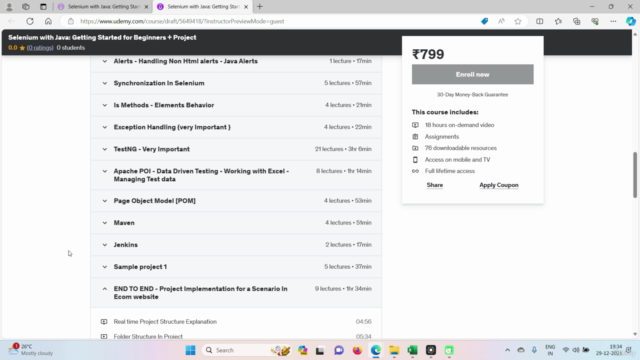Expand Jenkins section
Screen dimensions: 640x360
236,245
